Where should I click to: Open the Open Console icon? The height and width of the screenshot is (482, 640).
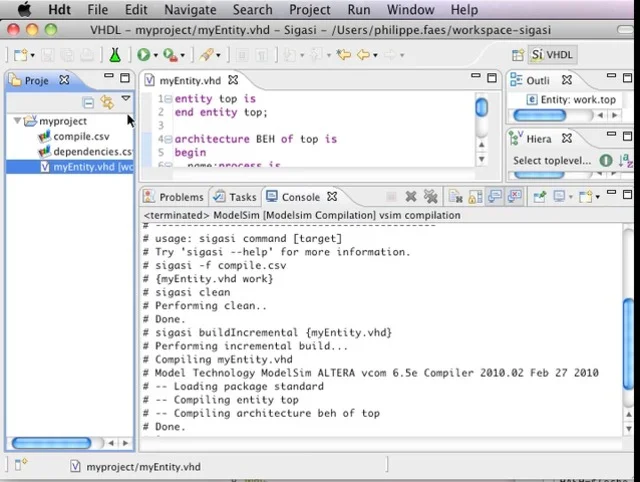[585, 197]
